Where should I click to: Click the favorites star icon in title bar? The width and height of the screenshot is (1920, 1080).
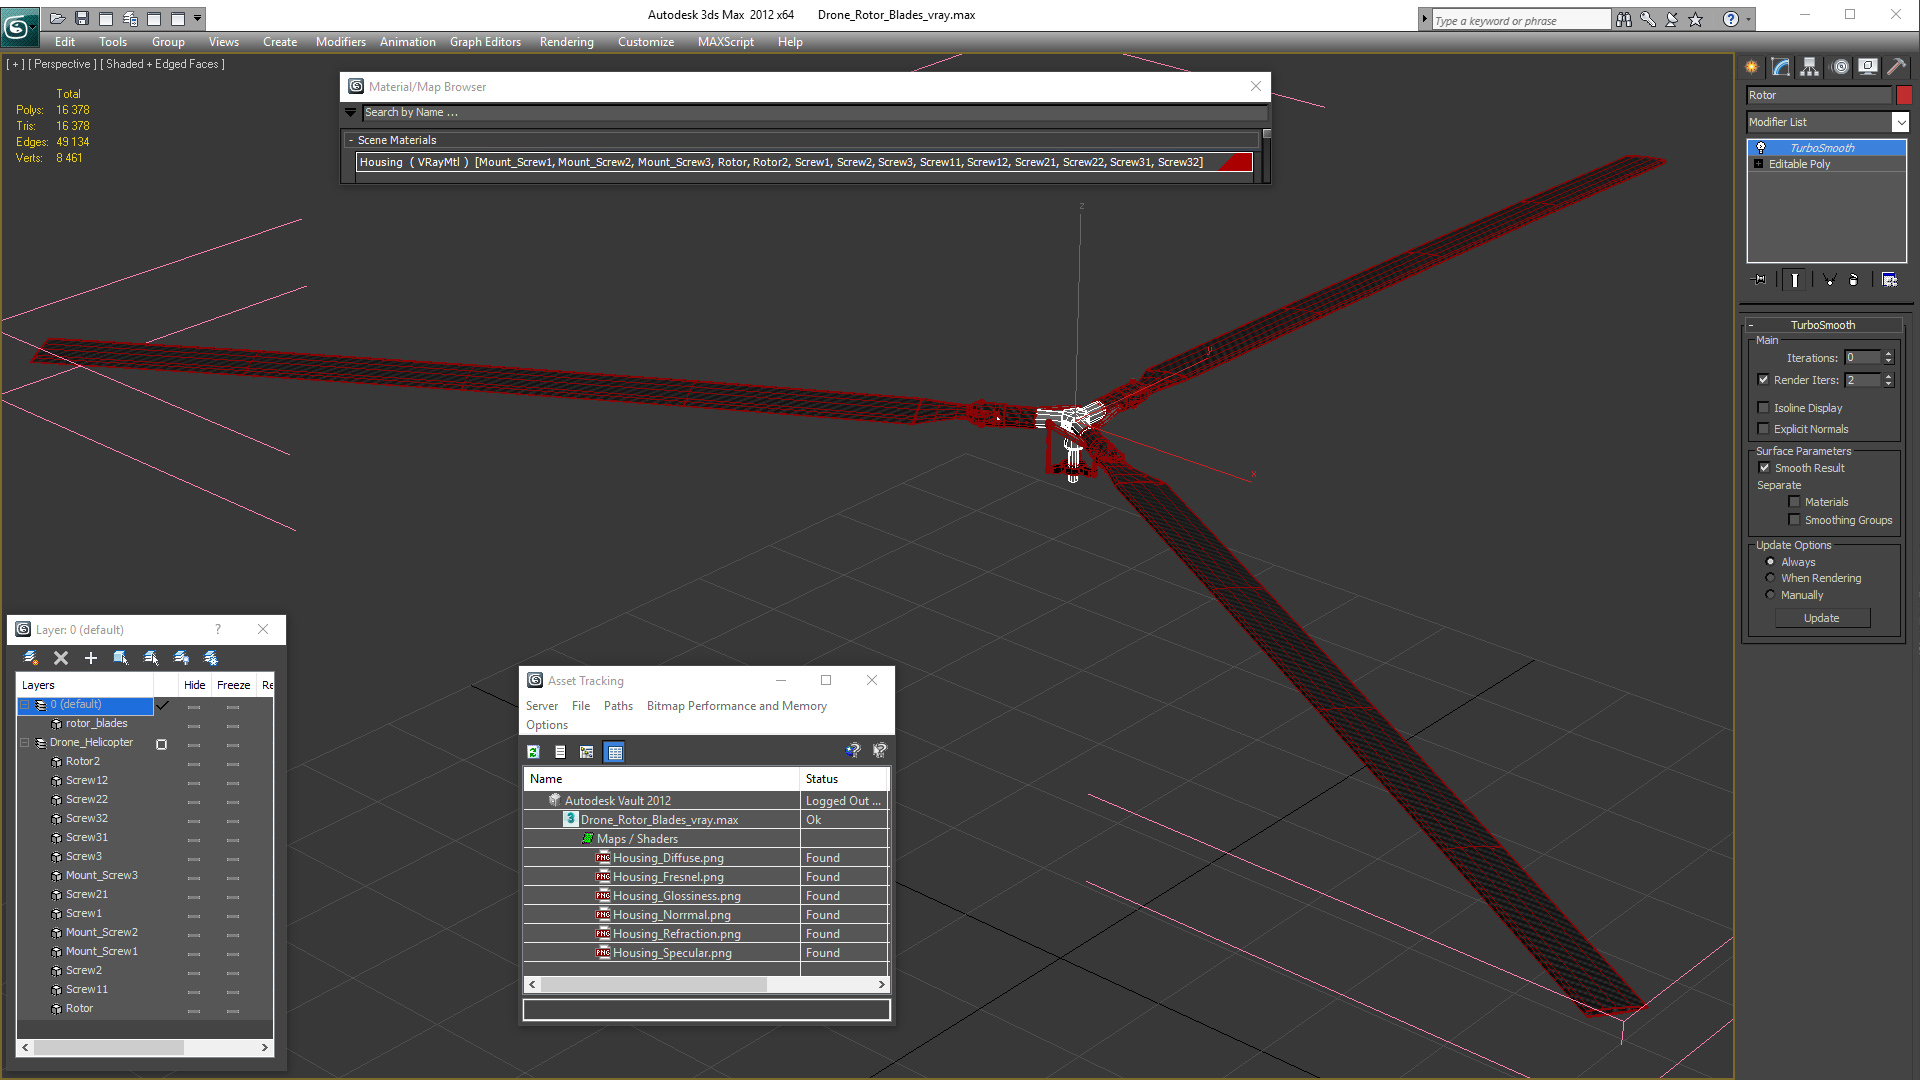pos(1696,19)
